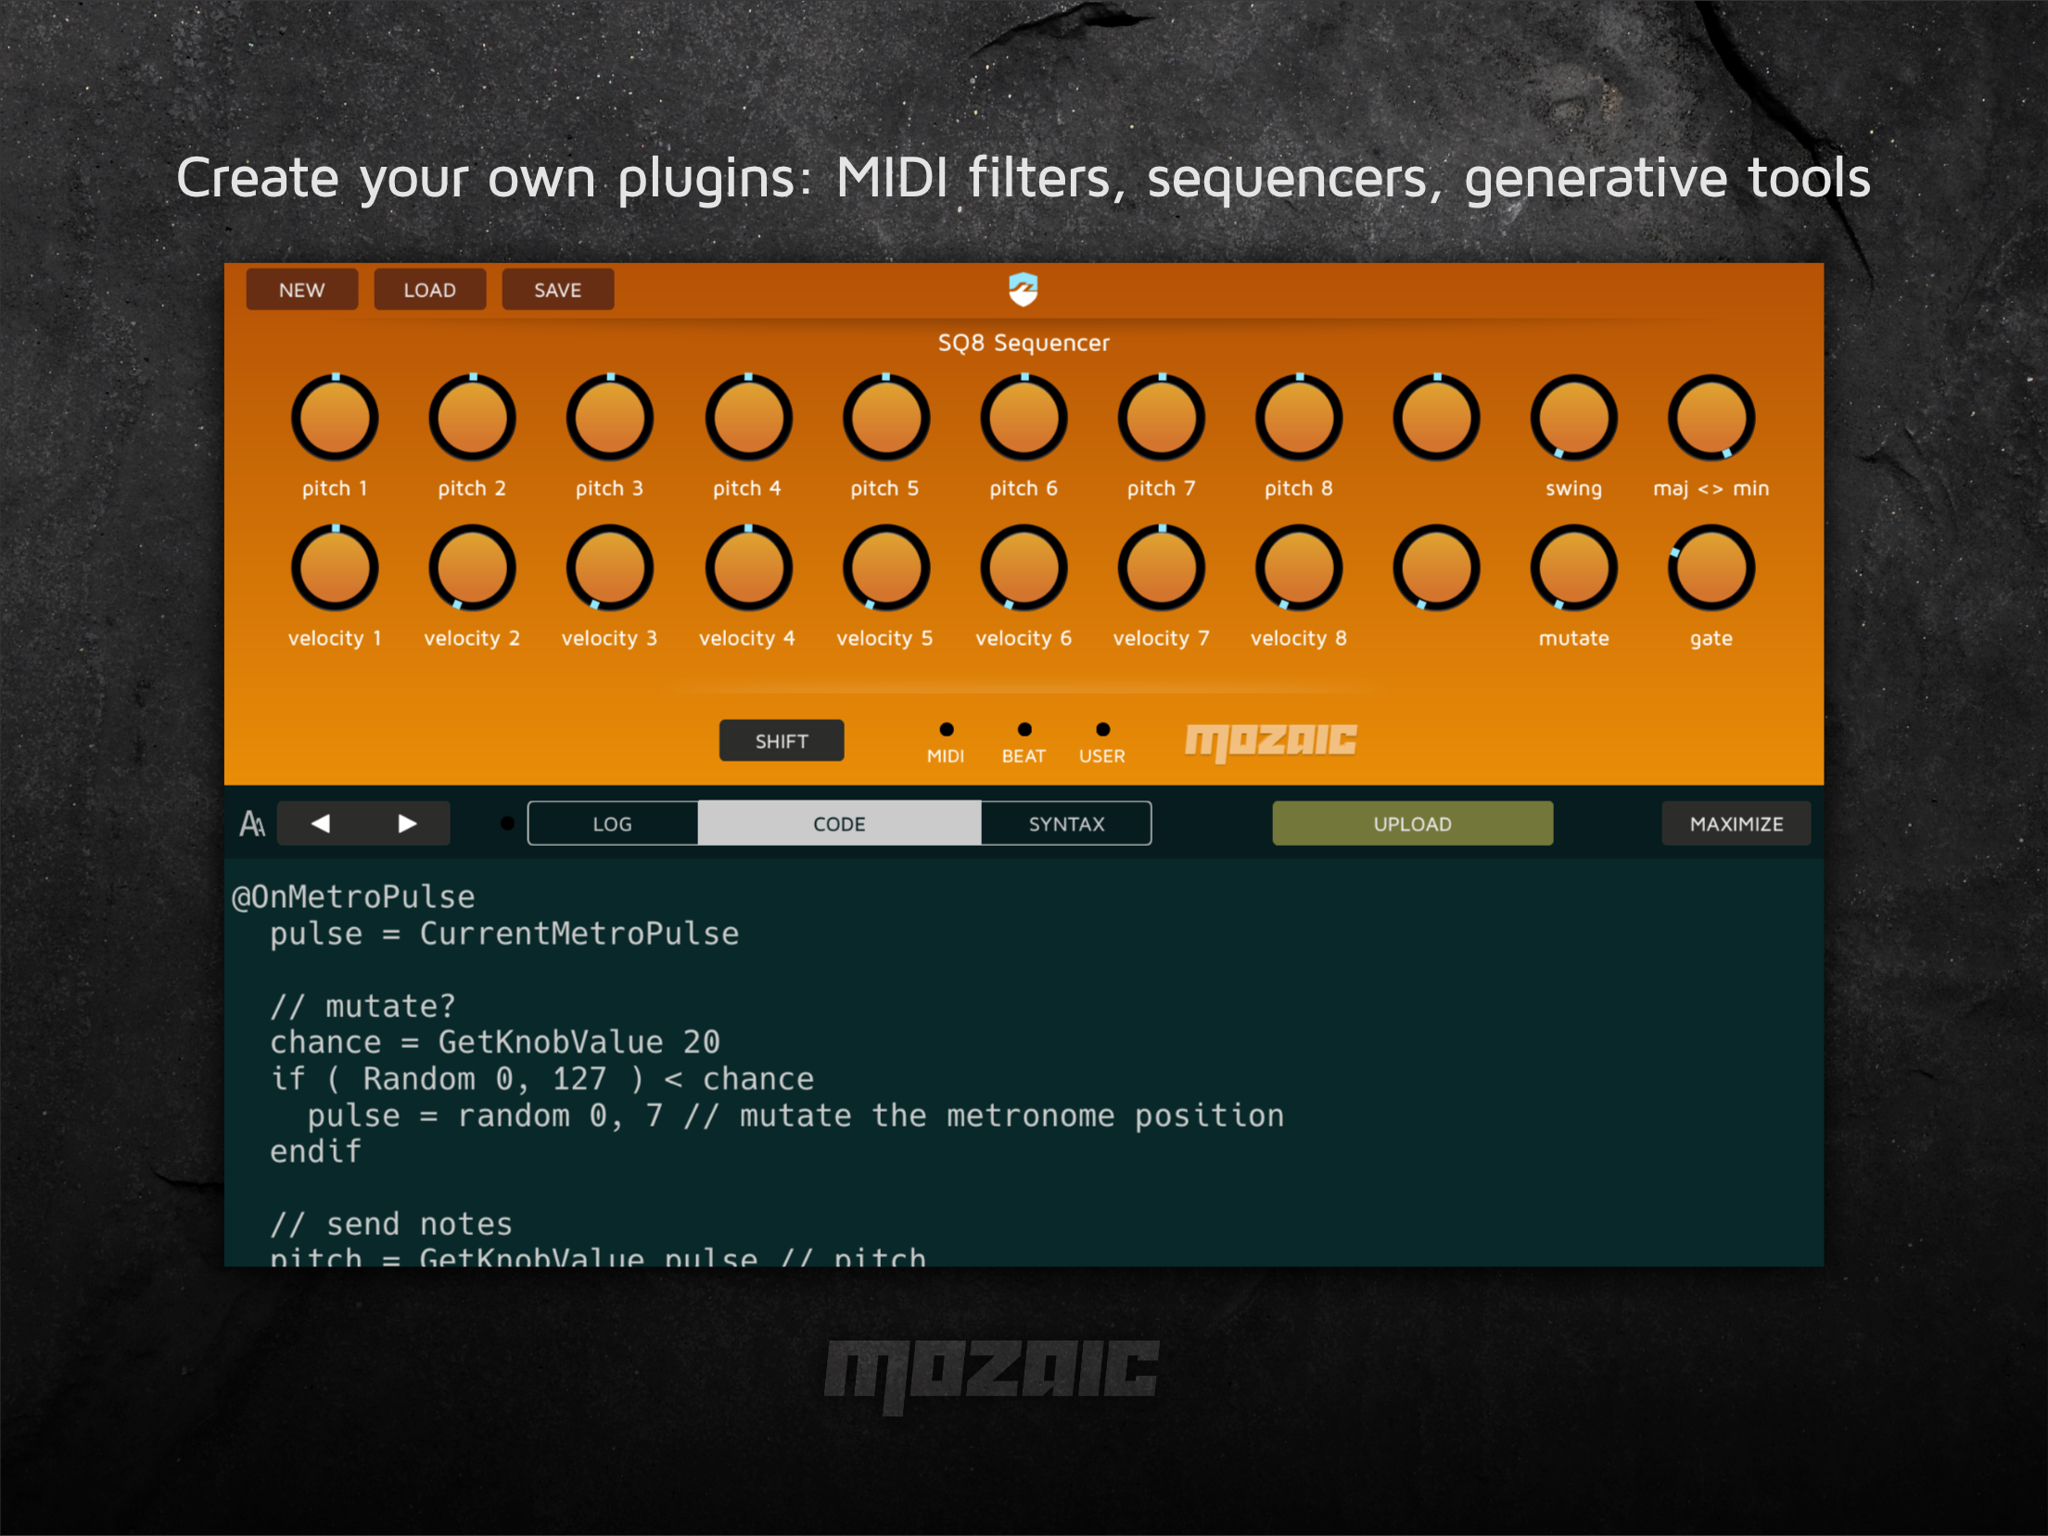Viewport: 2048px width, 1536px height.
Task: Switch to the SYNTAX tab
Action: pos(1066,823)
